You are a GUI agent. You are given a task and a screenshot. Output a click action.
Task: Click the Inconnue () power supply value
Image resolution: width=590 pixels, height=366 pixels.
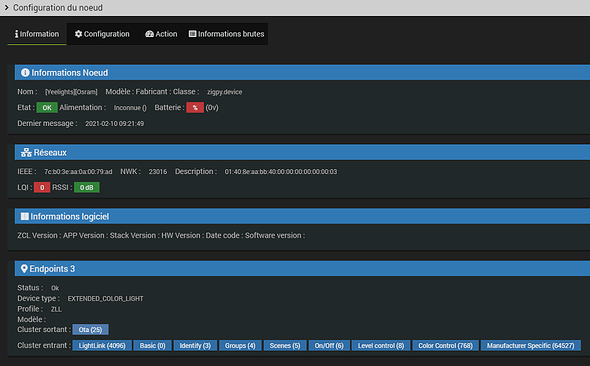pos(130,108)
